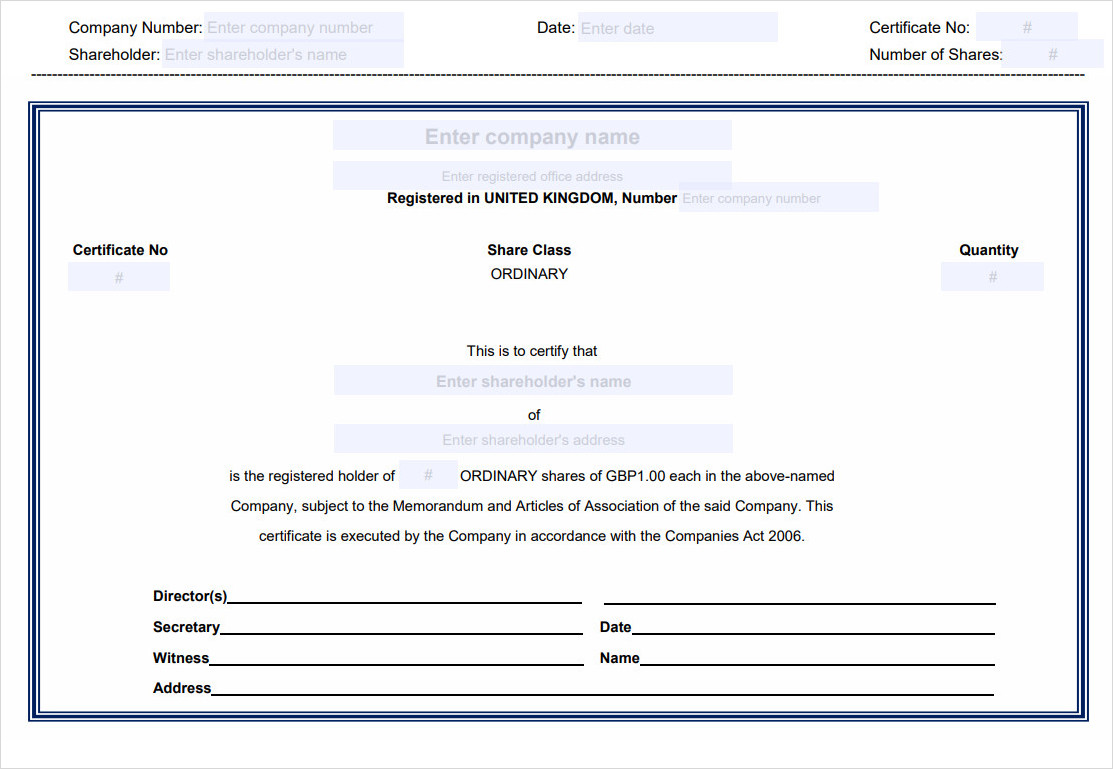Click the top Company Number input field
Screen dimensions: 1113x769
click(304, 27)
